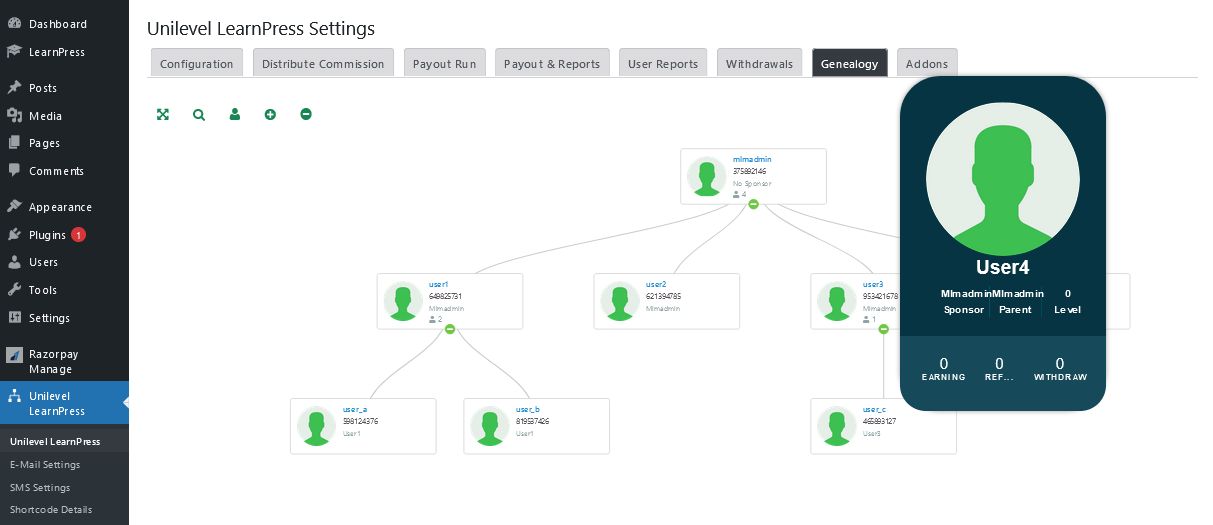Screen dimensions: 1213x525
Task: Open E-Mail Settings submenu item
Action: pyautogui.click(x=45, y=464)
